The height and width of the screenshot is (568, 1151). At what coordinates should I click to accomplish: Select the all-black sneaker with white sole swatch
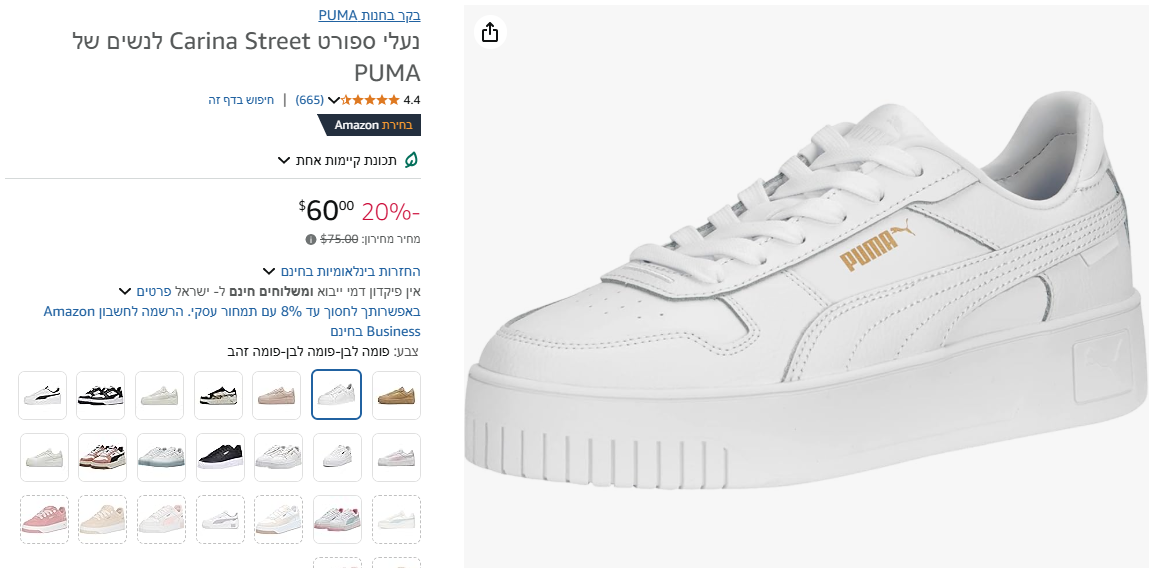pos(220,458)
